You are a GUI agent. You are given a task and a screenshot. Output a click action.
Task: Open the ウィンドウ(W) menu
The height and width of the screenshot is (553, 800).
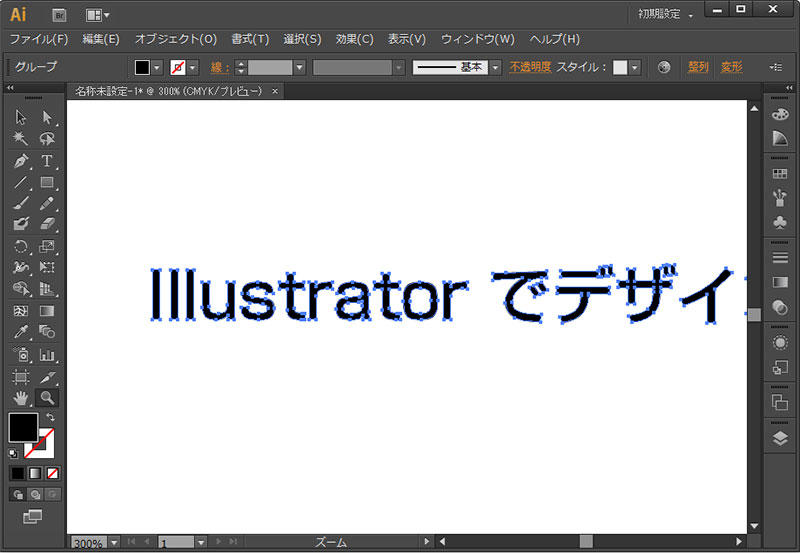click(478, 39)
